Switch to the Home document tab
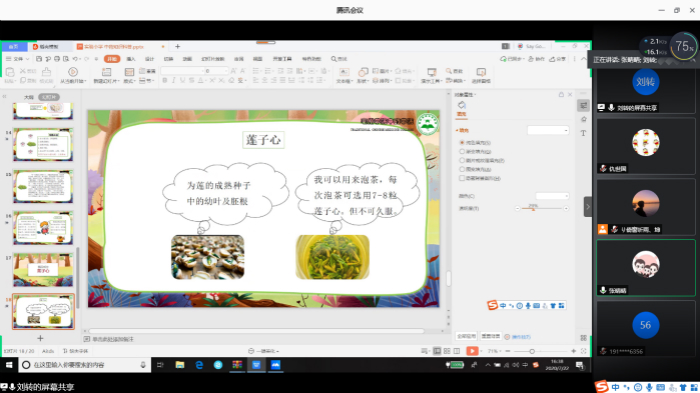This screenshot has width=700, height=393. coord(14,46)
